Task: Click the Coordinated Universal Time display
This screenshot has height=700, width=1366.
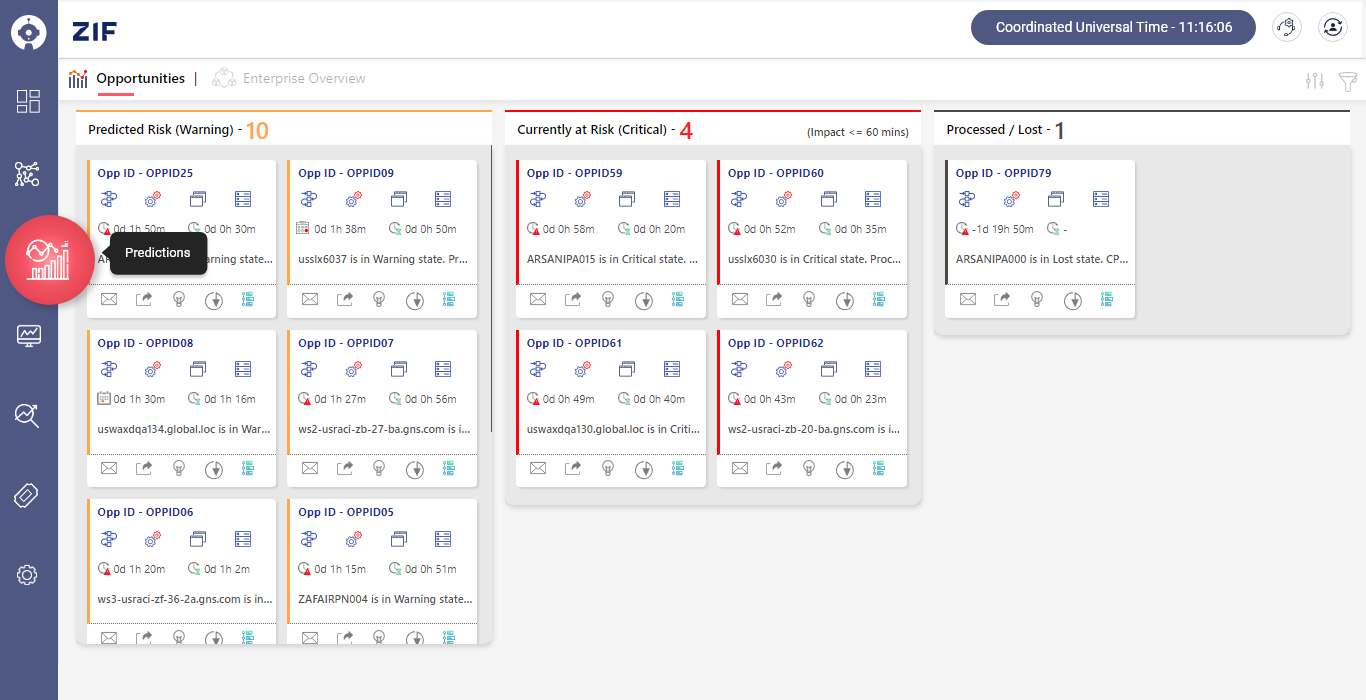Action: tap(1112, 27)
